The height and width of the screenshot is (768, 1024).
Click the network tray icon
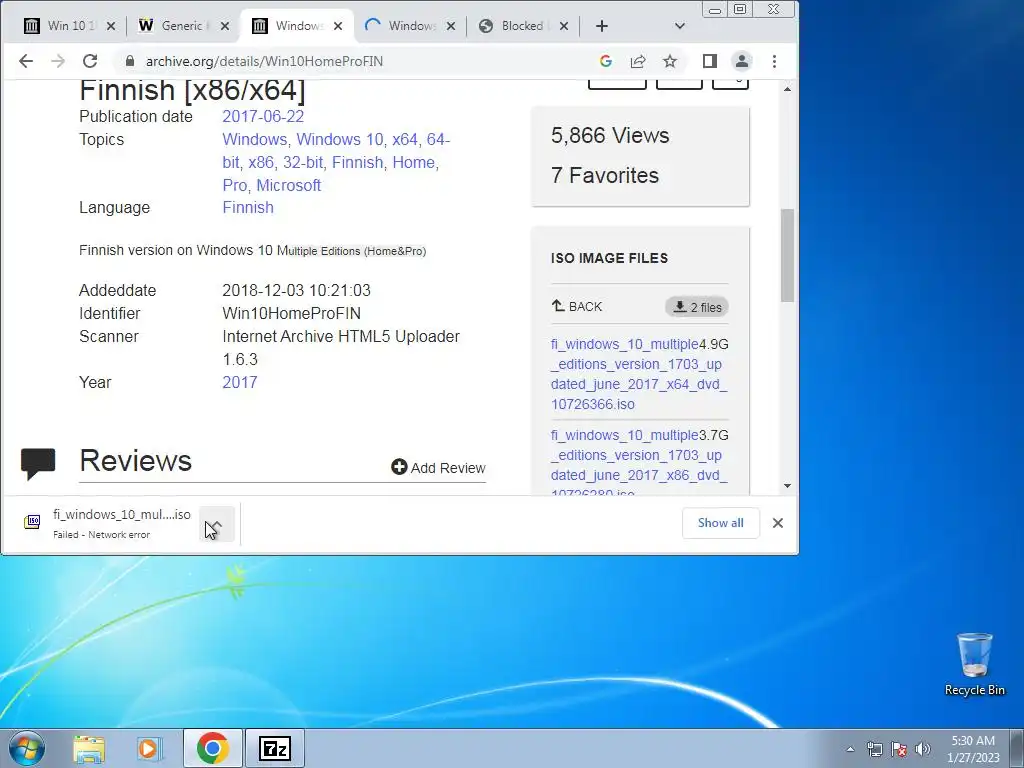click(874, 749)
